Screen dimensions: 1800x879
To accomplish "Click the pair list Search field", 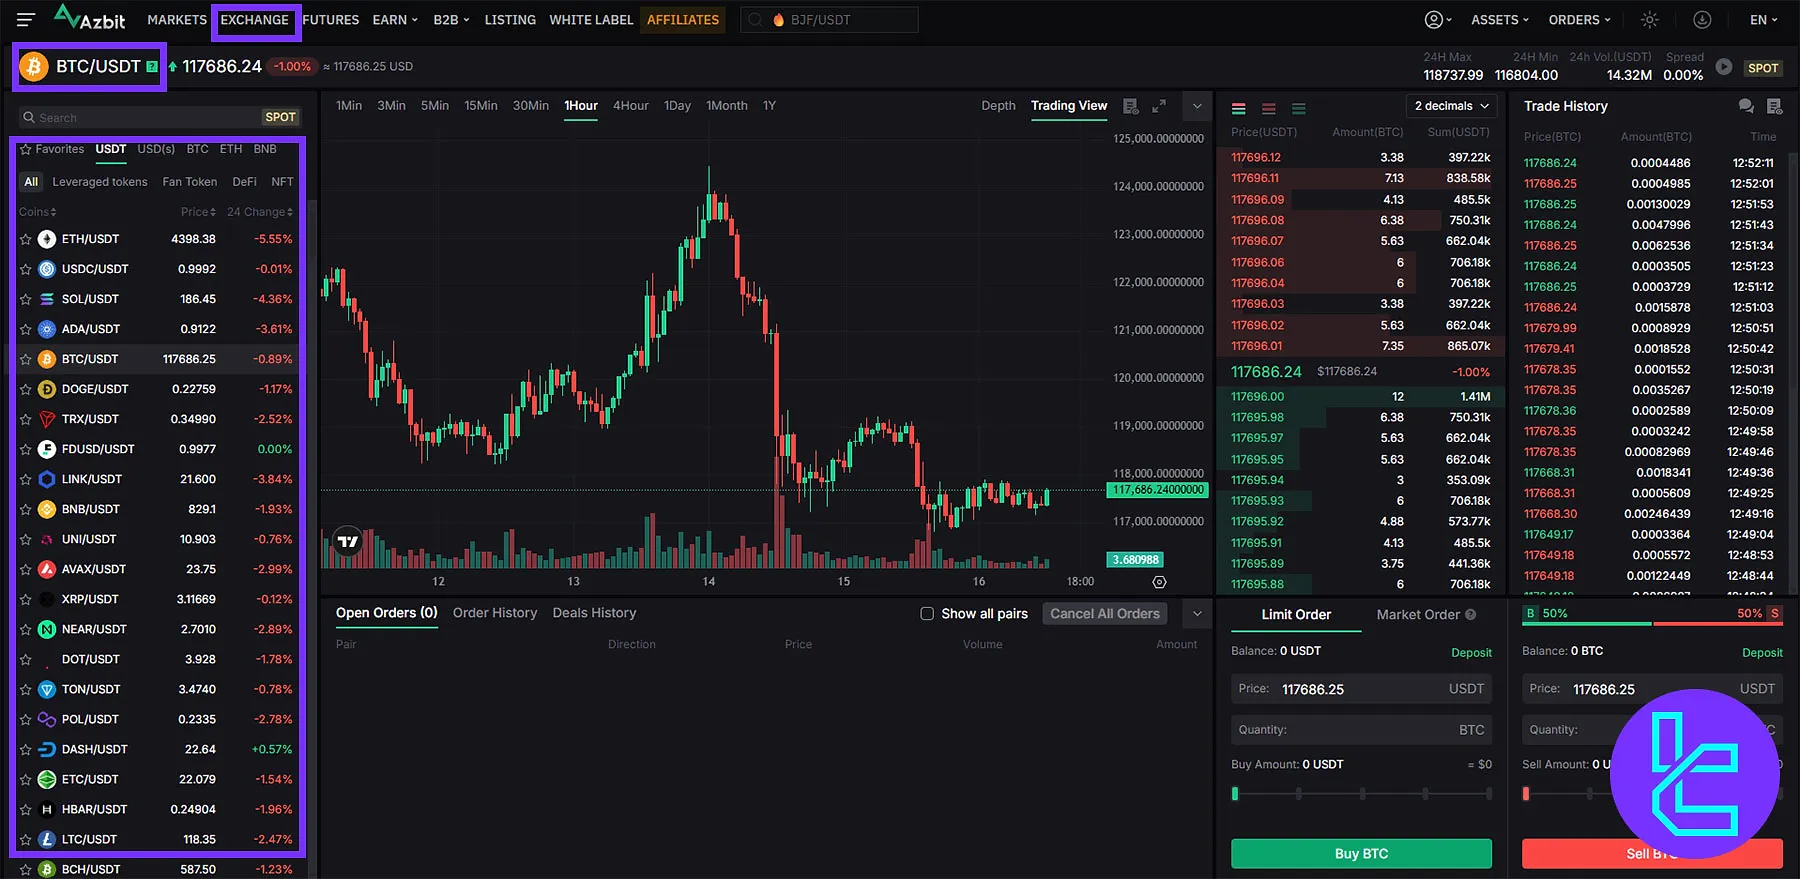I will coord(161,118).
